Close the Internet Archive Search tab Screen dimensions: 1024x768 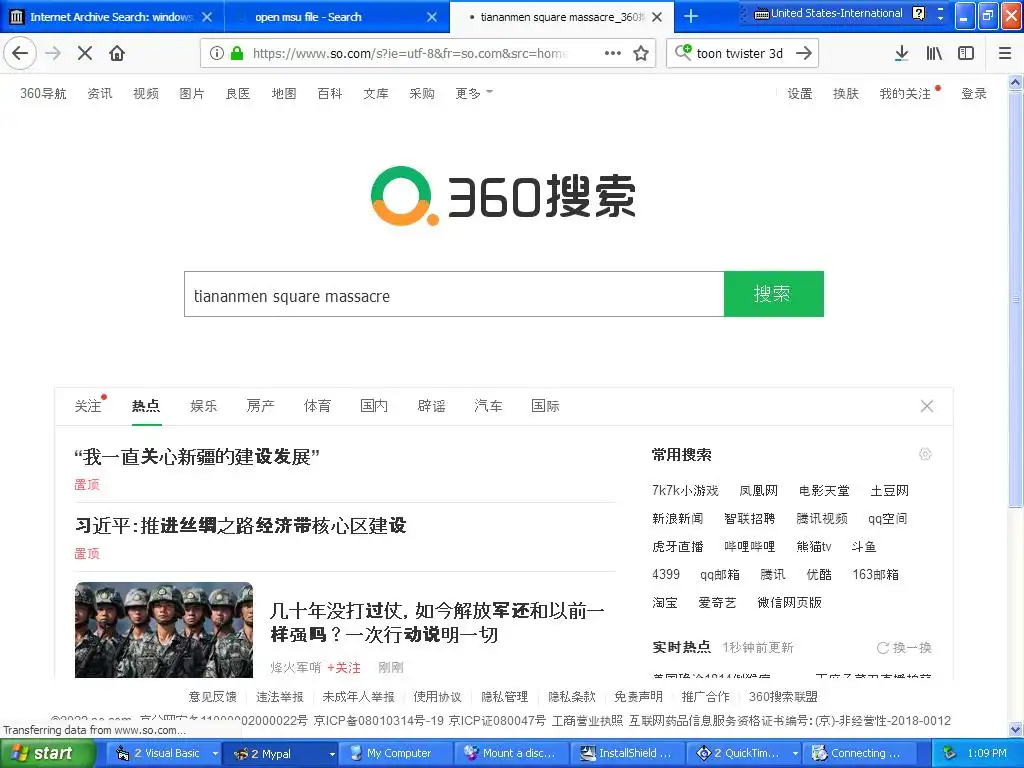tap(207, 17)
